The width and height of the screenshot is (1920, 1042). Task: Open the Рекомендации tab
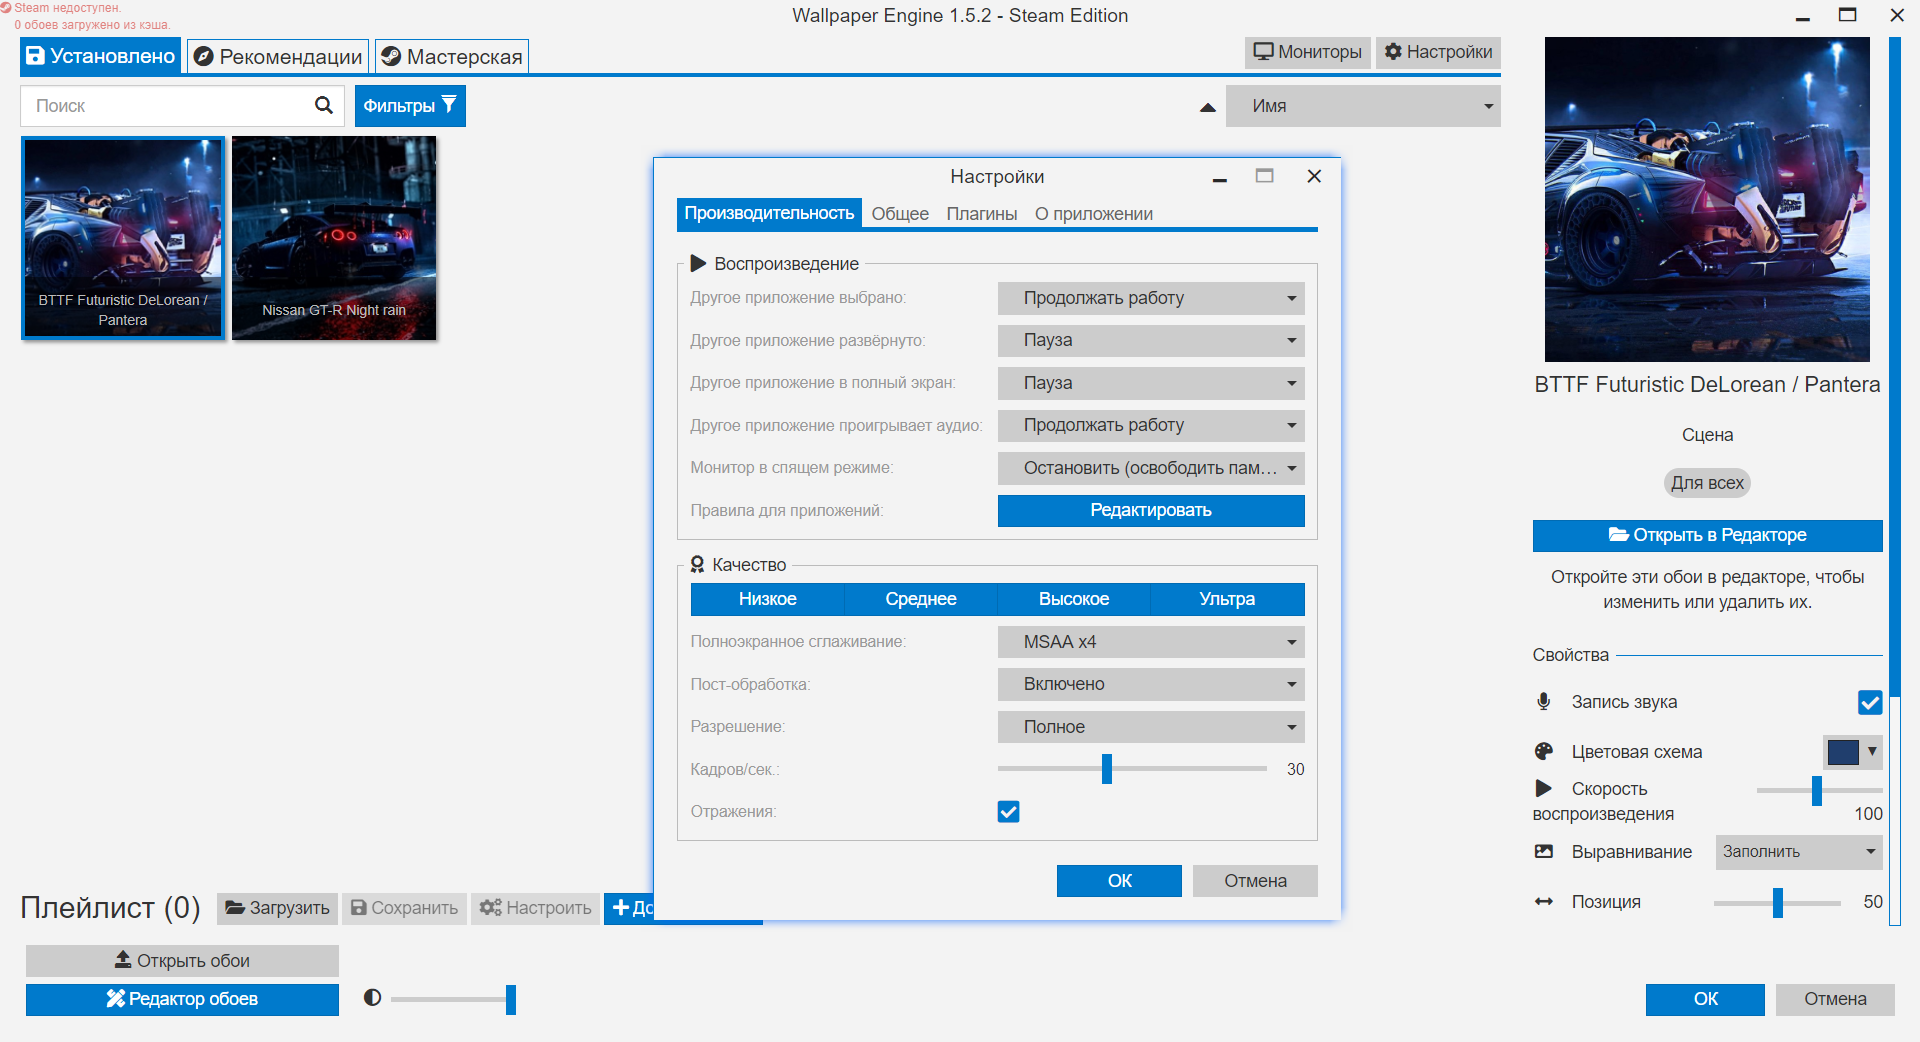[x=278, y=57]
